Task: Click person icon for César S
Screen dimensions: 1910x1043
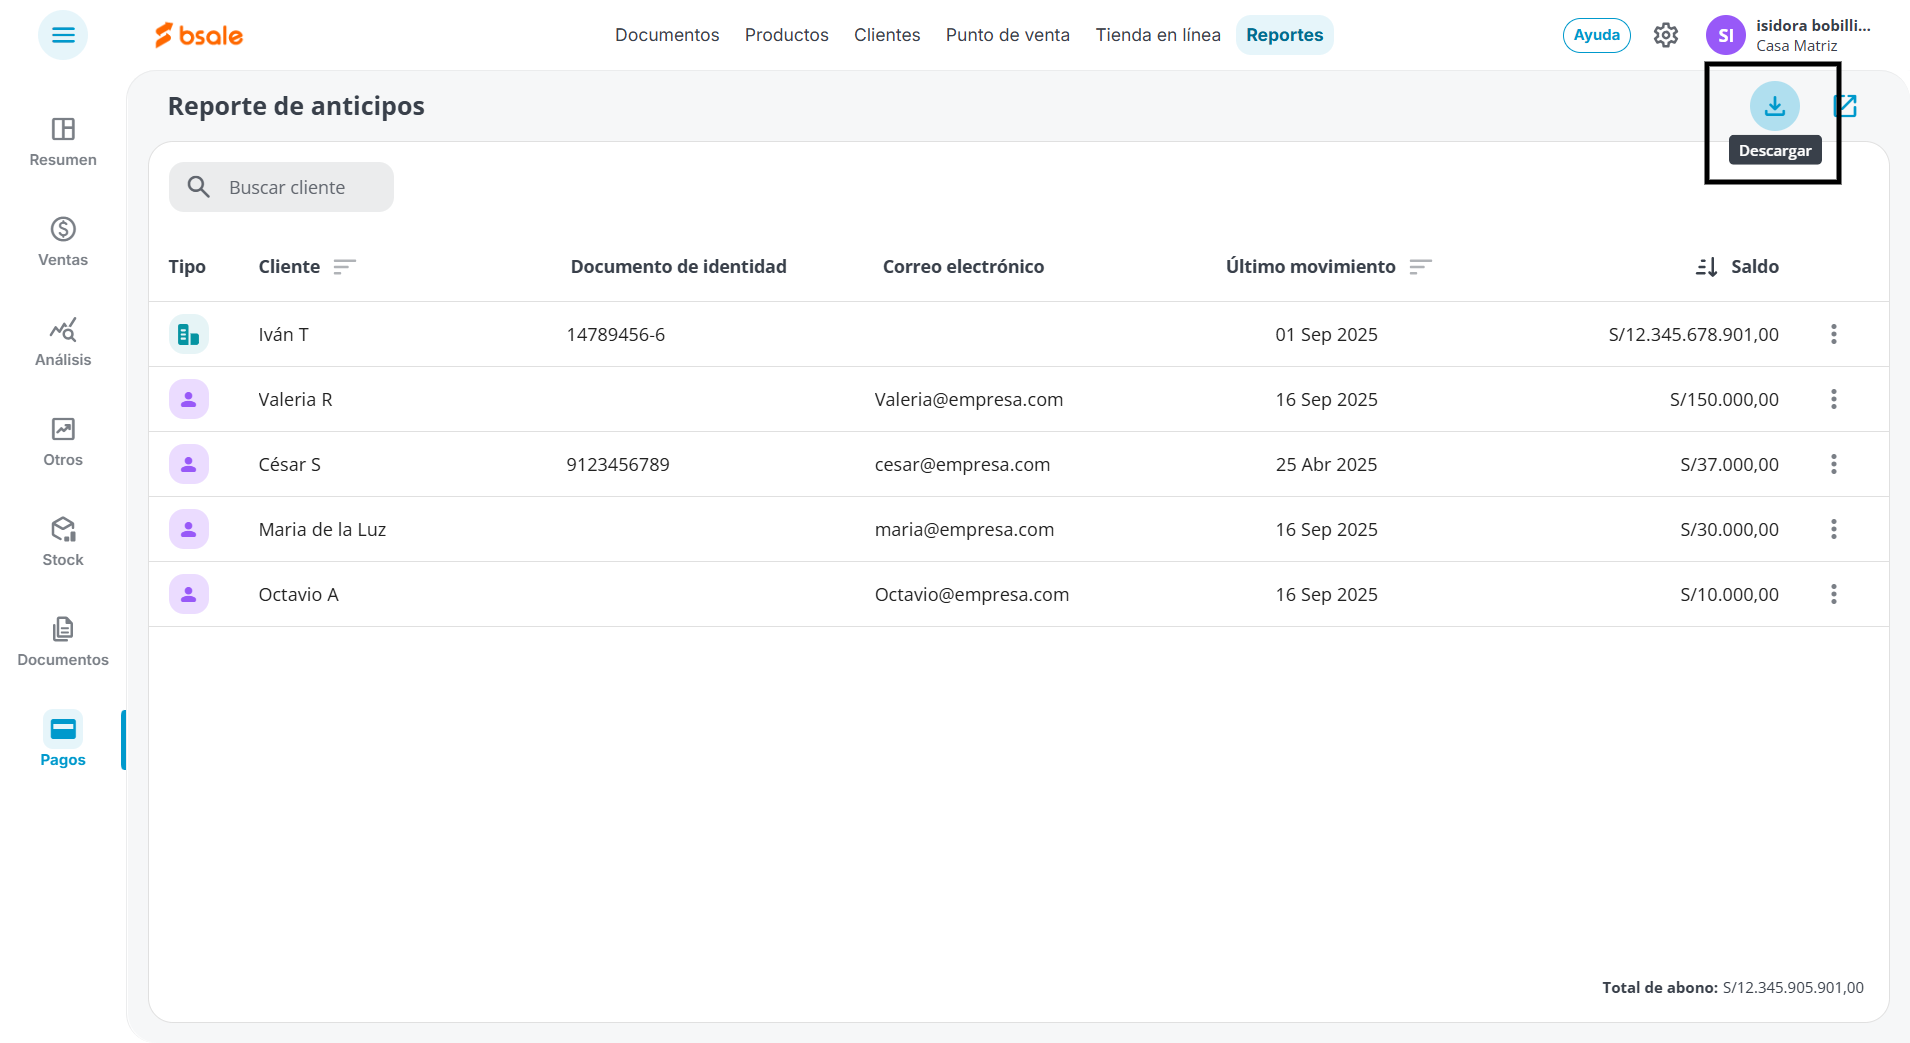Action: 189,464
